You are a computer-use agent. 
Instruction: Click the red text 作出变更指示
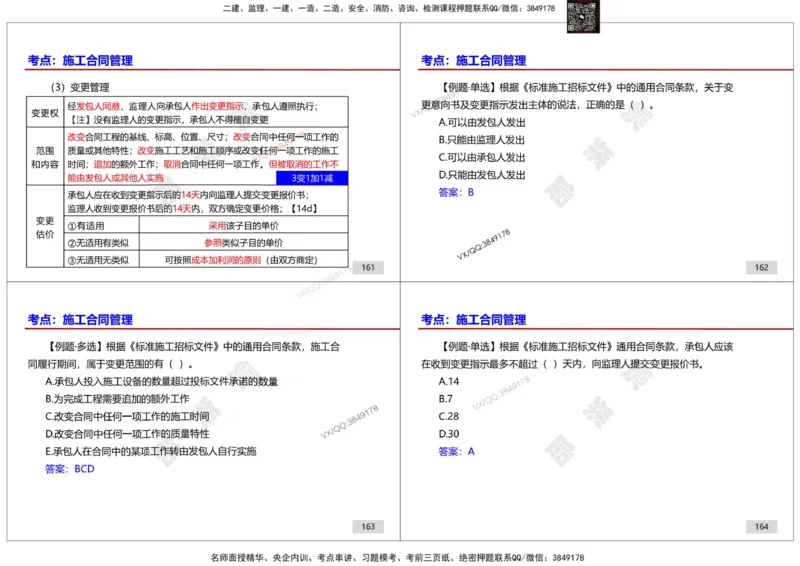pos(217,106)
